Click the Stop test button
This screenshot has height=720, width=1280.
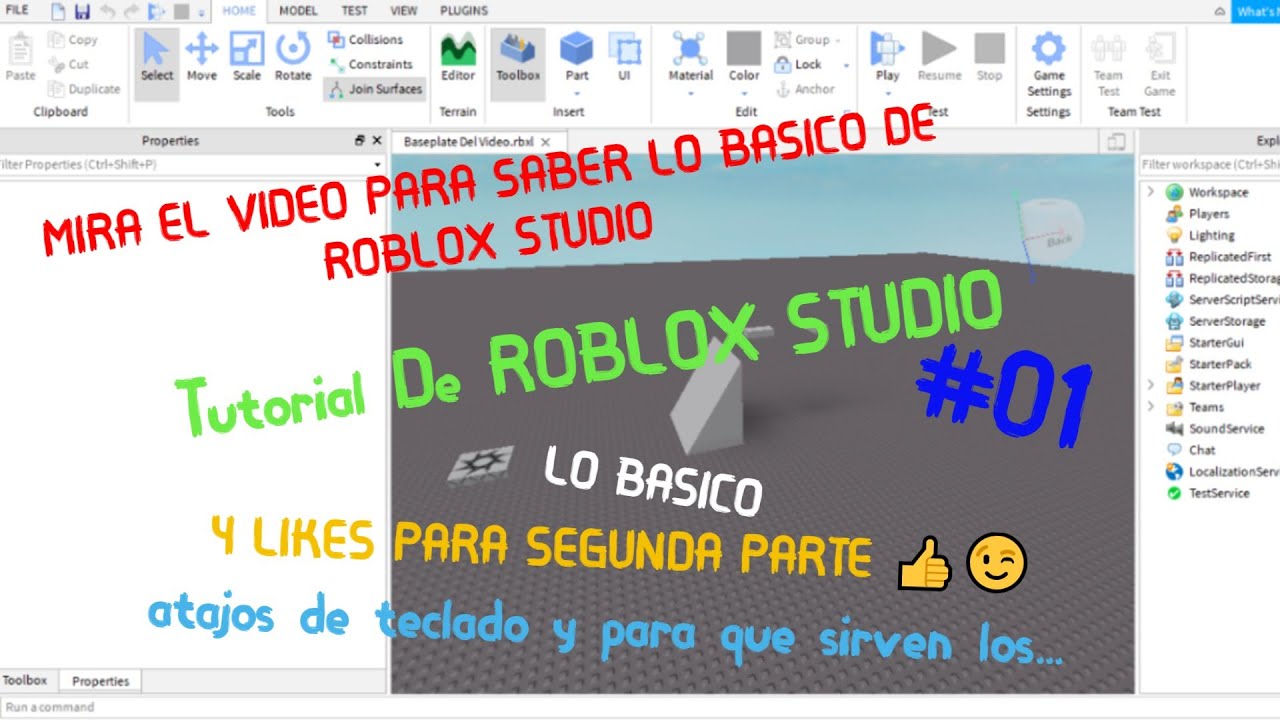(x=989, y=58)
